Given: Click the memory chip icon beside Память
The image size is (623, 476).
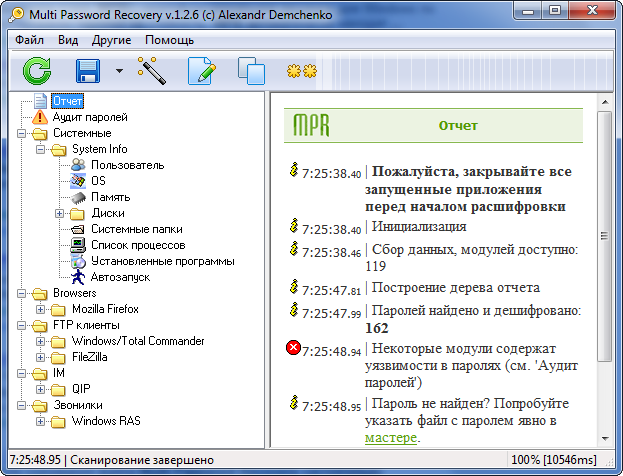Looking at the screenshot, I should pyautogui.click(x=78, y=197).
